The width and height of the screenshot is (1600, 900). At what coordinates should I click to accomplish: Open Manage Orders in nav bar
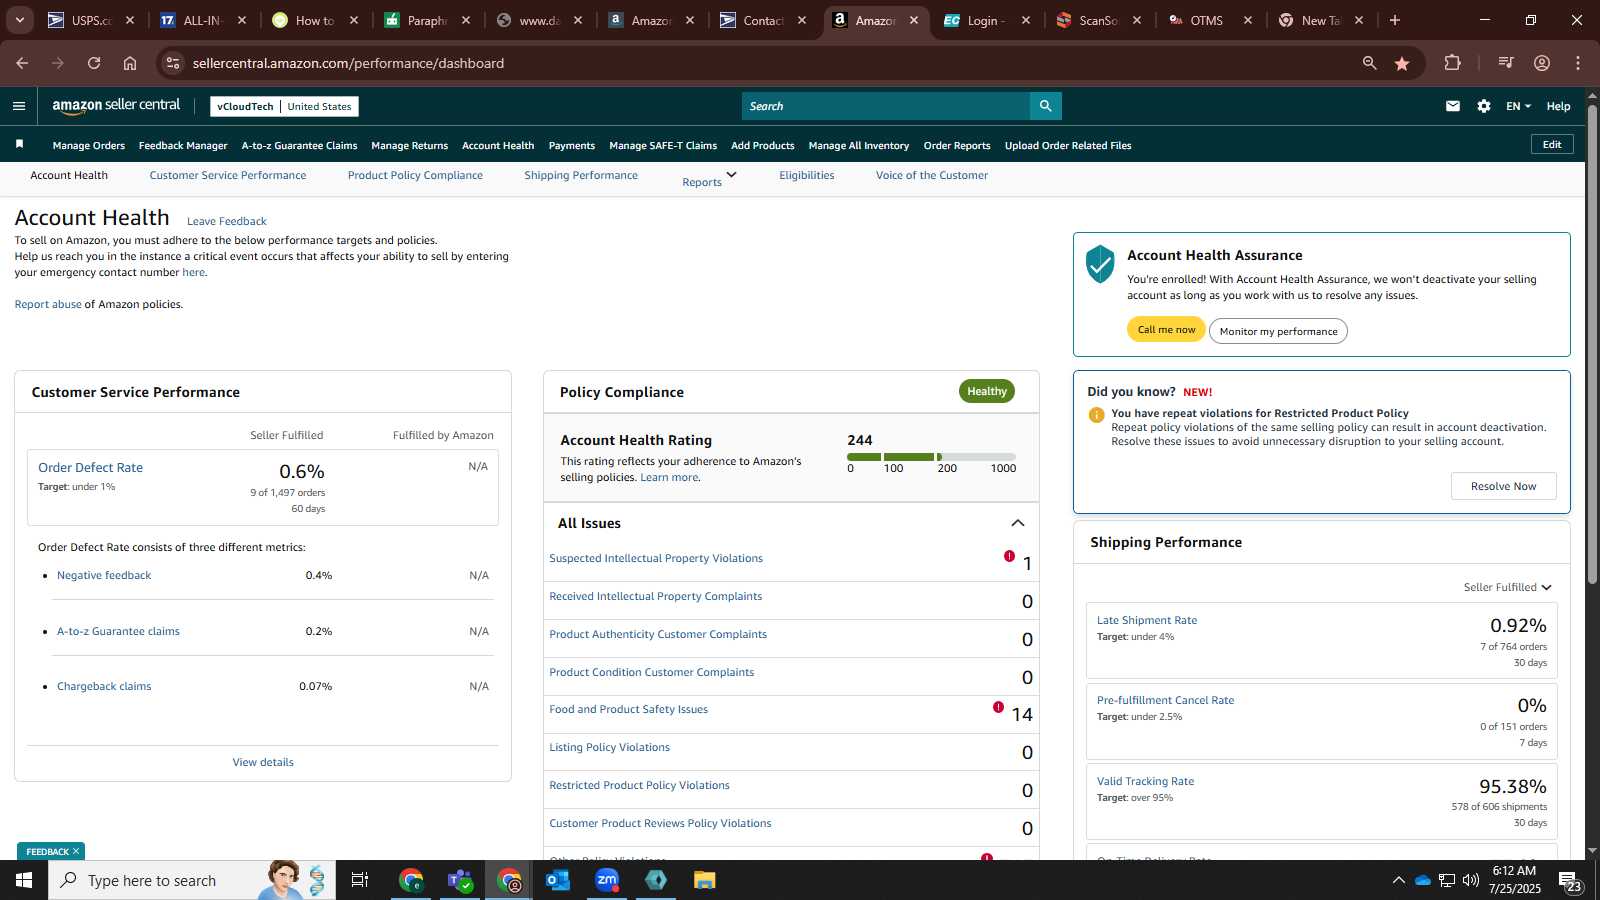89,145
